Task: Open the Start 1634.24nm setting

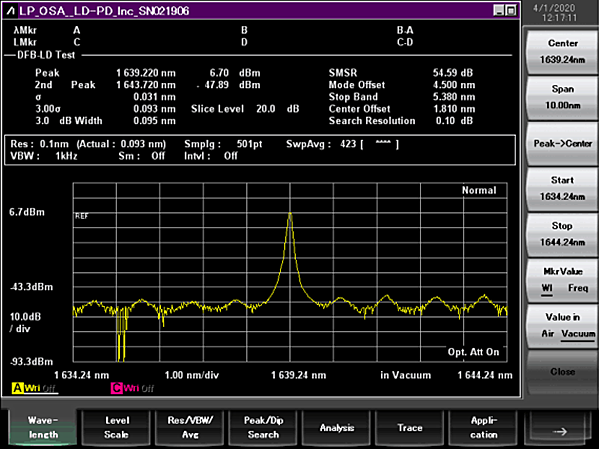Action: click(562, 188)
